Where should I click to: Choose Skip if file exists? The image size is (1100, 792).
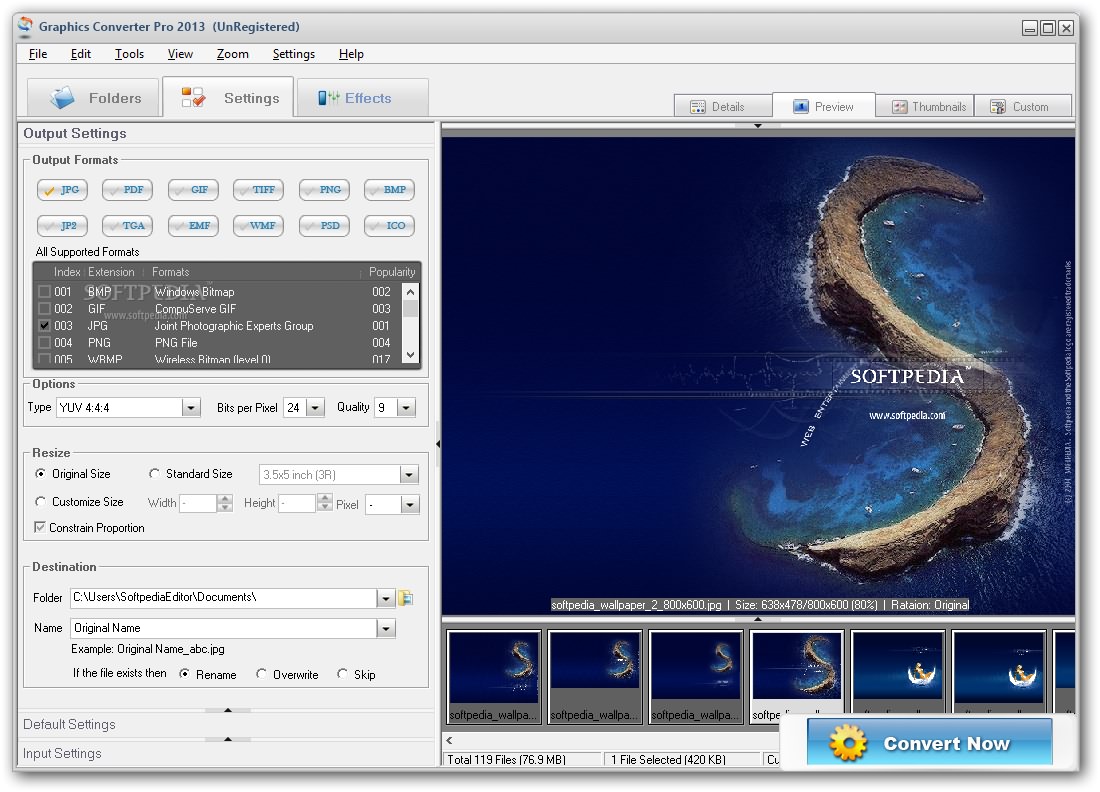[342, 674]
